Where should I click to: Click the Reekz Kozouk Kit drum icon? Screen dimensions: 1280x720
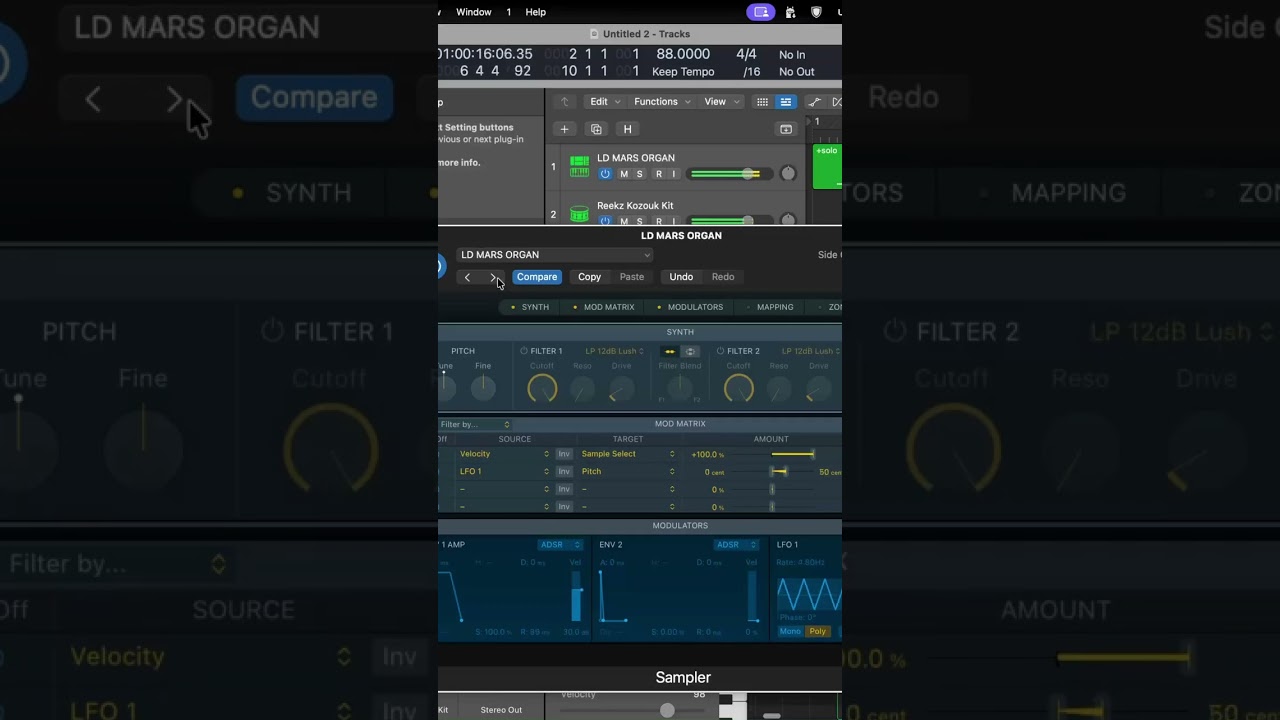[579, 213]
